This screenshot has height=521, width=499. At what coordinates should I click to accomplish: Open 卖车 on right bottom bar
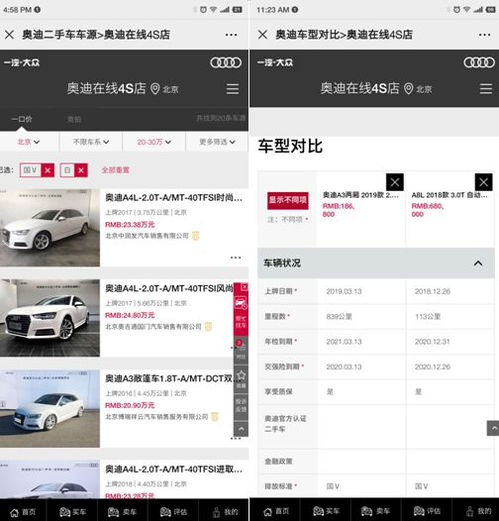(x=376, y=511)
